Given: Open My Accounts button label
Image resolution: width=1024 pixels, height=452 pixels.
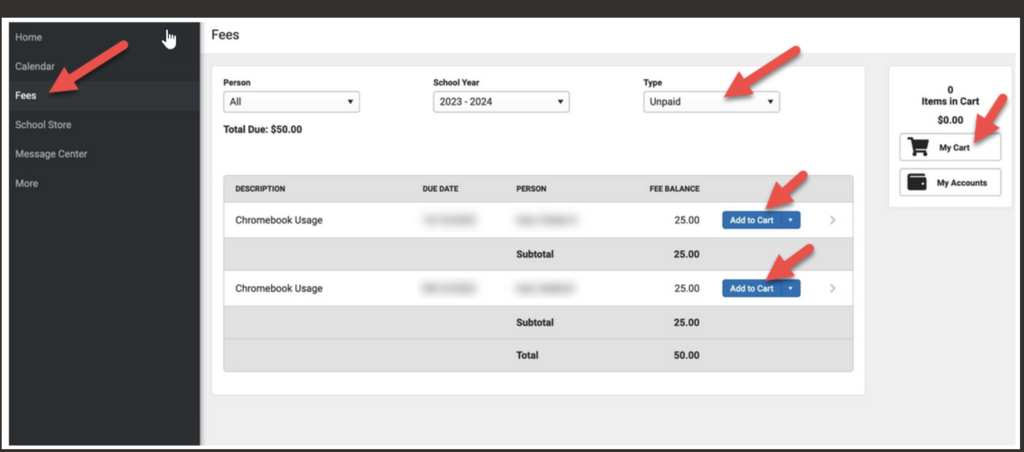Looking at the screenshot, I should [x=961, y=183].
